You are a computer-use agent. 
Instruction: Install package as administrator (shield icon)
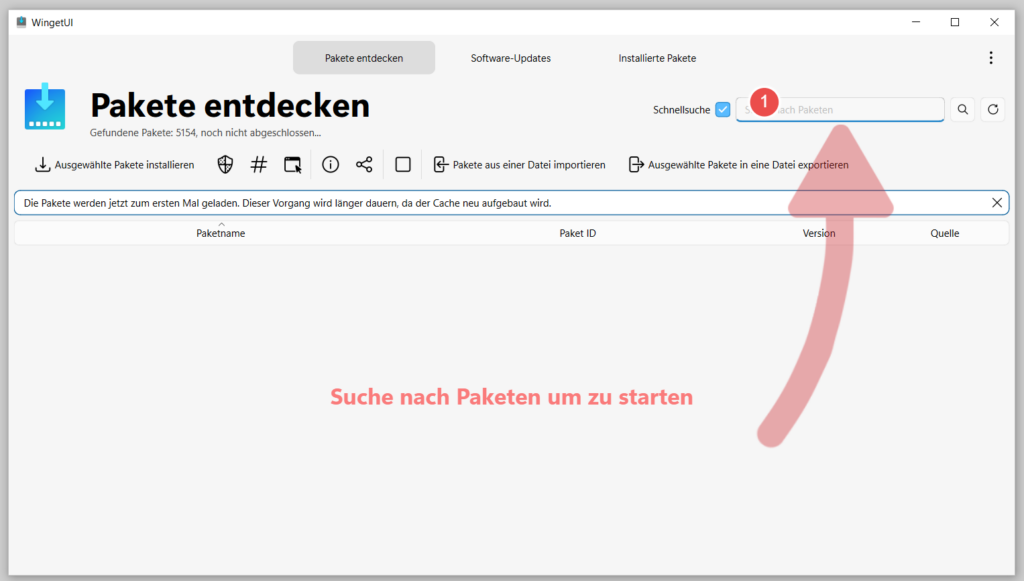[225, 165]
